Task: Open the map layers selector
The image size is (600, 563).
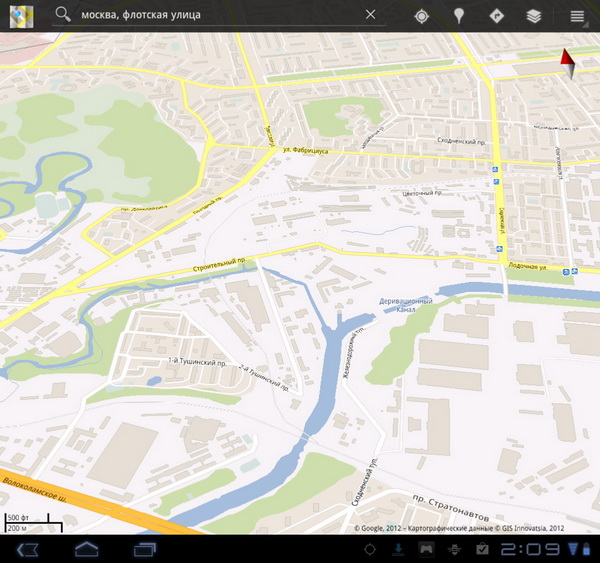Action: tap(534, 16)
